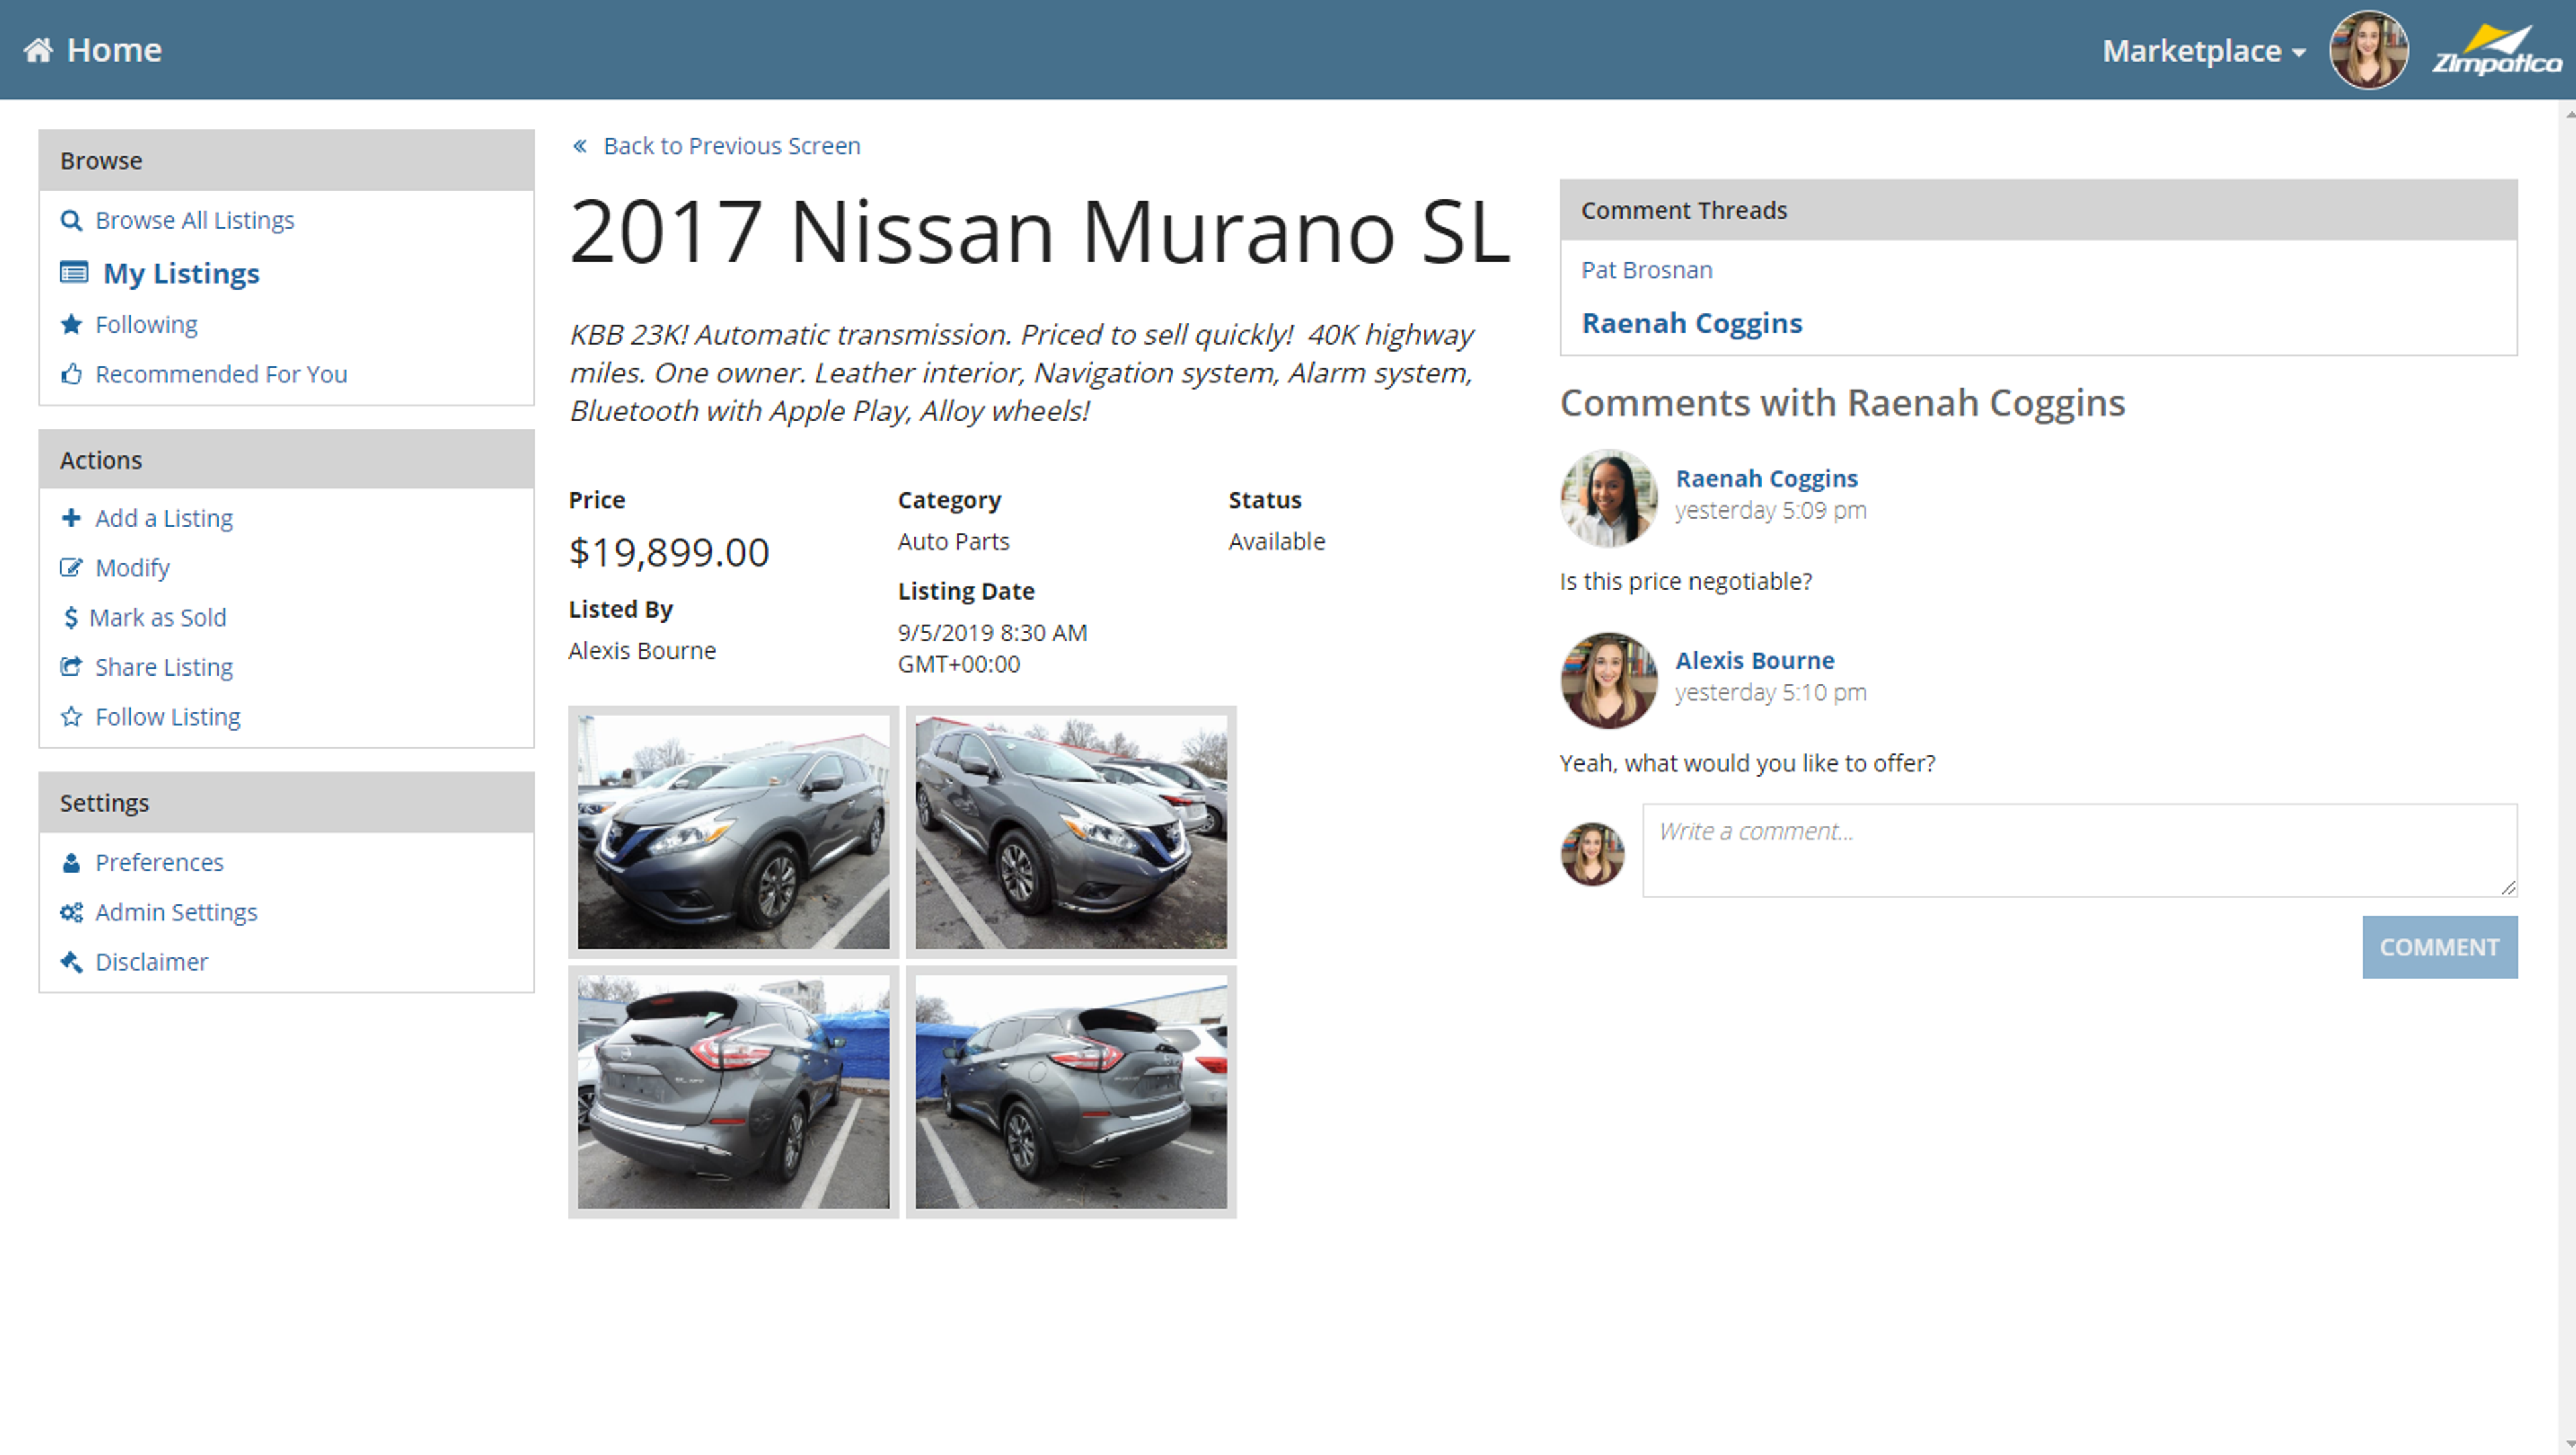This screenshot has height=1455, width=2576.
Task: Click the star icon beside Following
Action: tap(71, 324)
